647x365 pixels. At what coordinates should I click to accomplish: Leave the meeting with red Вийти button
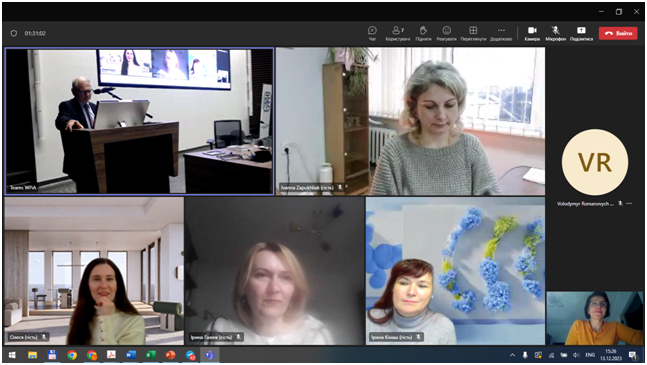point(618,33)
